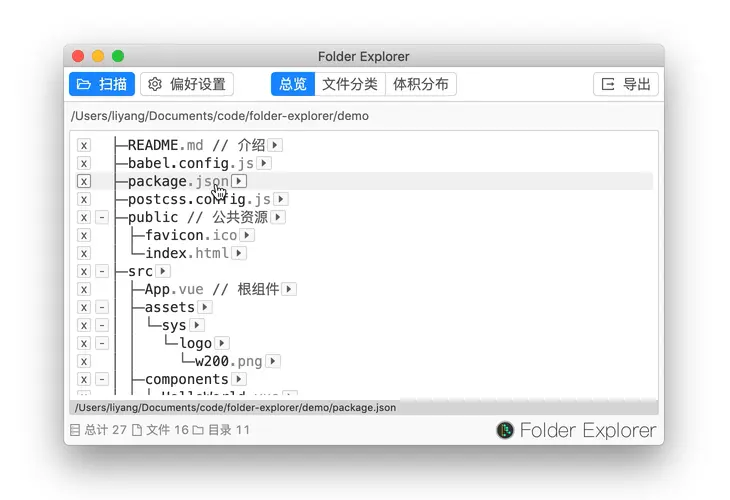Click the arrow icon beside index.html
The image size is (730, 500).
[x=239, y=253]
